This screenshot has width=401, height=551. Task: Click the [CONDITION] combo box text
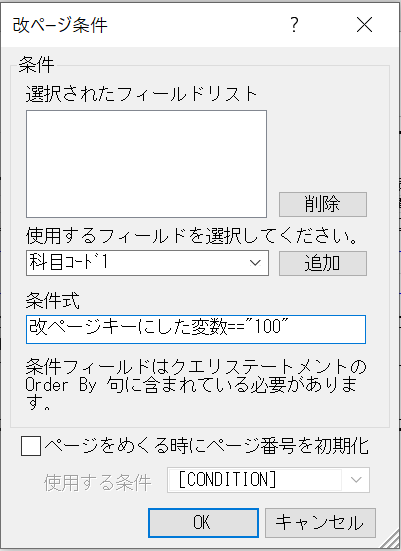[227, 479]
